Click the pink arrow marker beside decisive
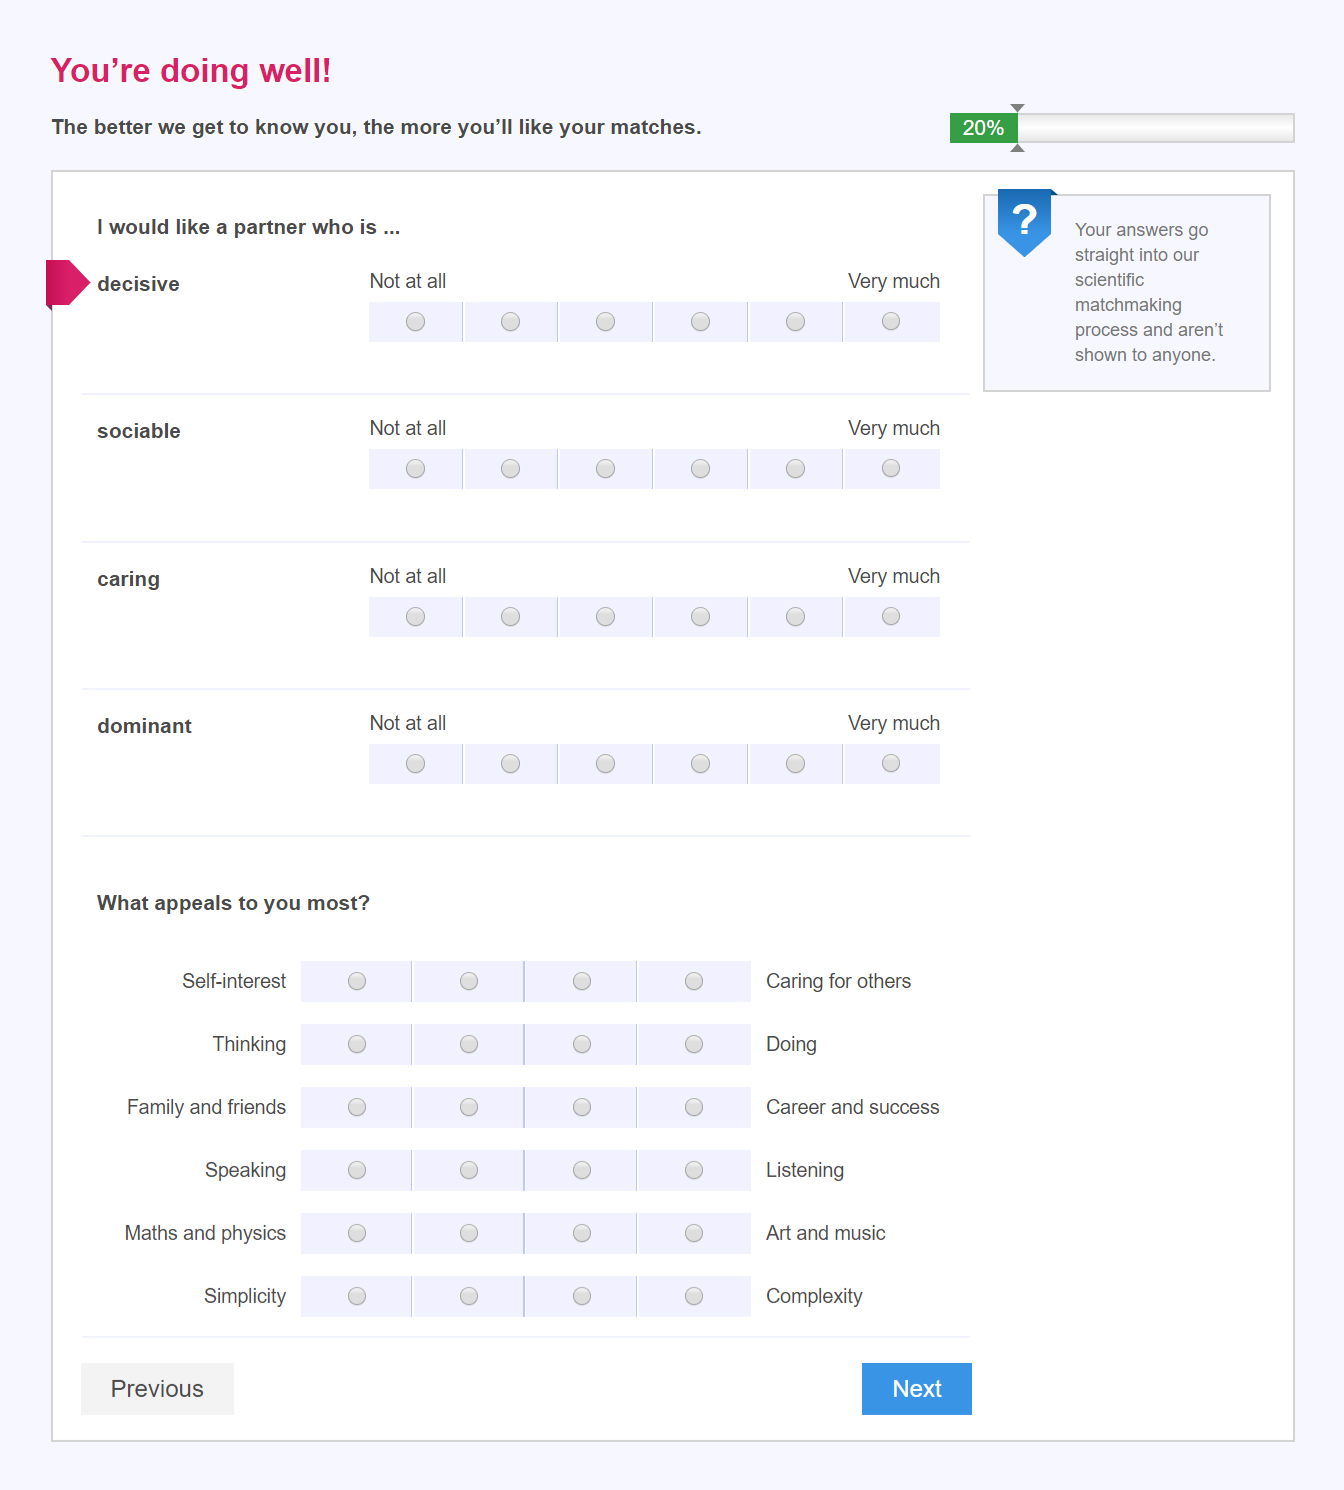Image resolution: width=1344 pixels, height=1490 pixels. [x=67, y=283]
